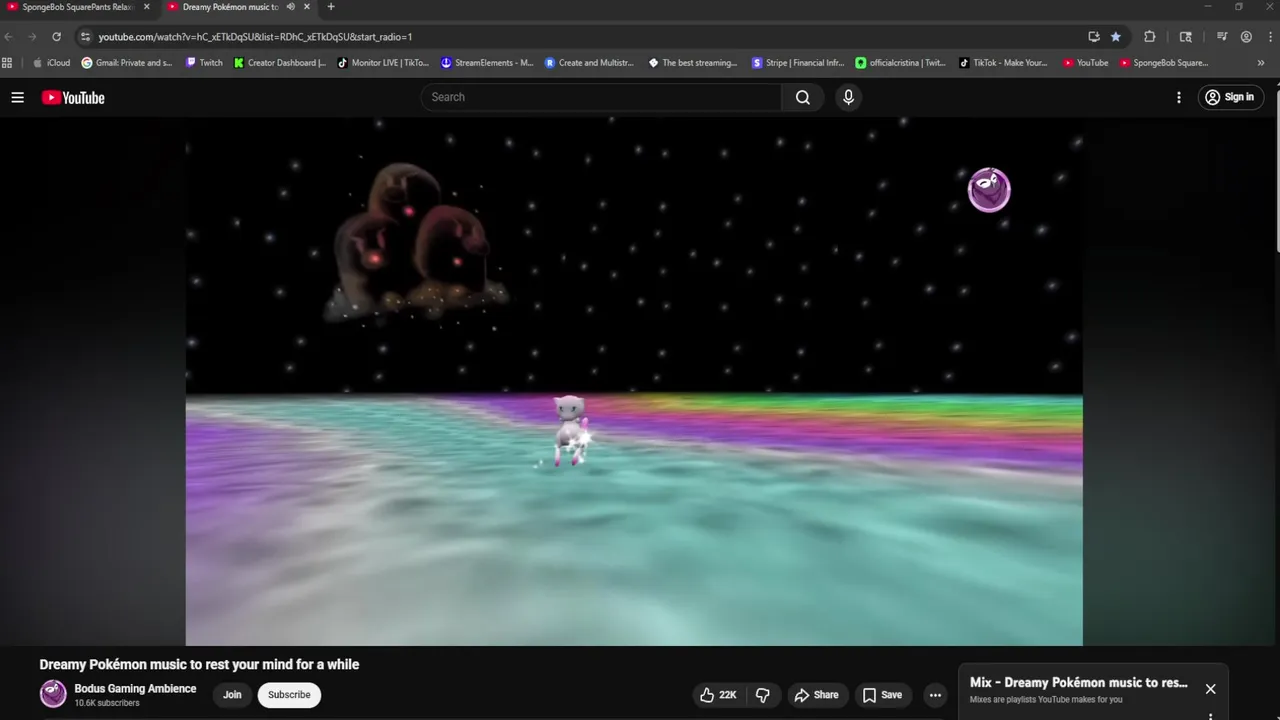Click the YouTube search input field

601,97
